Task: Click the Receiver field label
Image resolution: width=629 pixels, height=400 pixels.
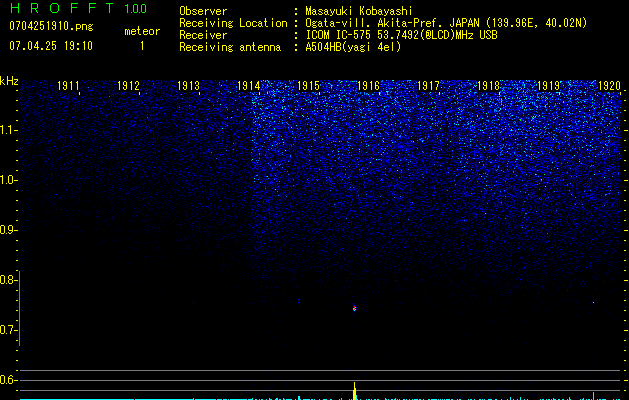Action: tap(203, 35)
